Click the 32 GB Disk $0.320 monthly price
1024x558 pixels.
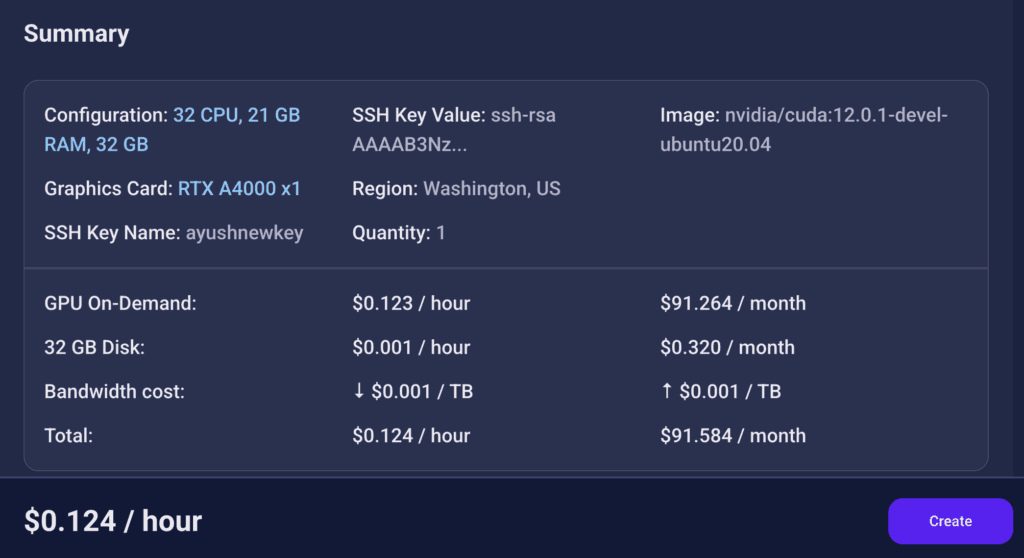click(x=727, y=348)
